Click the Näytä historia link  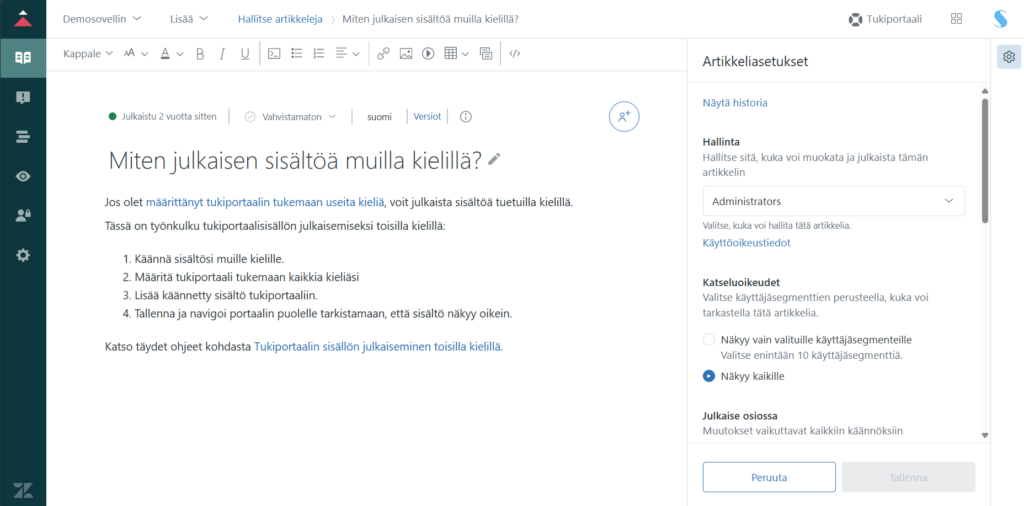point(735,103)
